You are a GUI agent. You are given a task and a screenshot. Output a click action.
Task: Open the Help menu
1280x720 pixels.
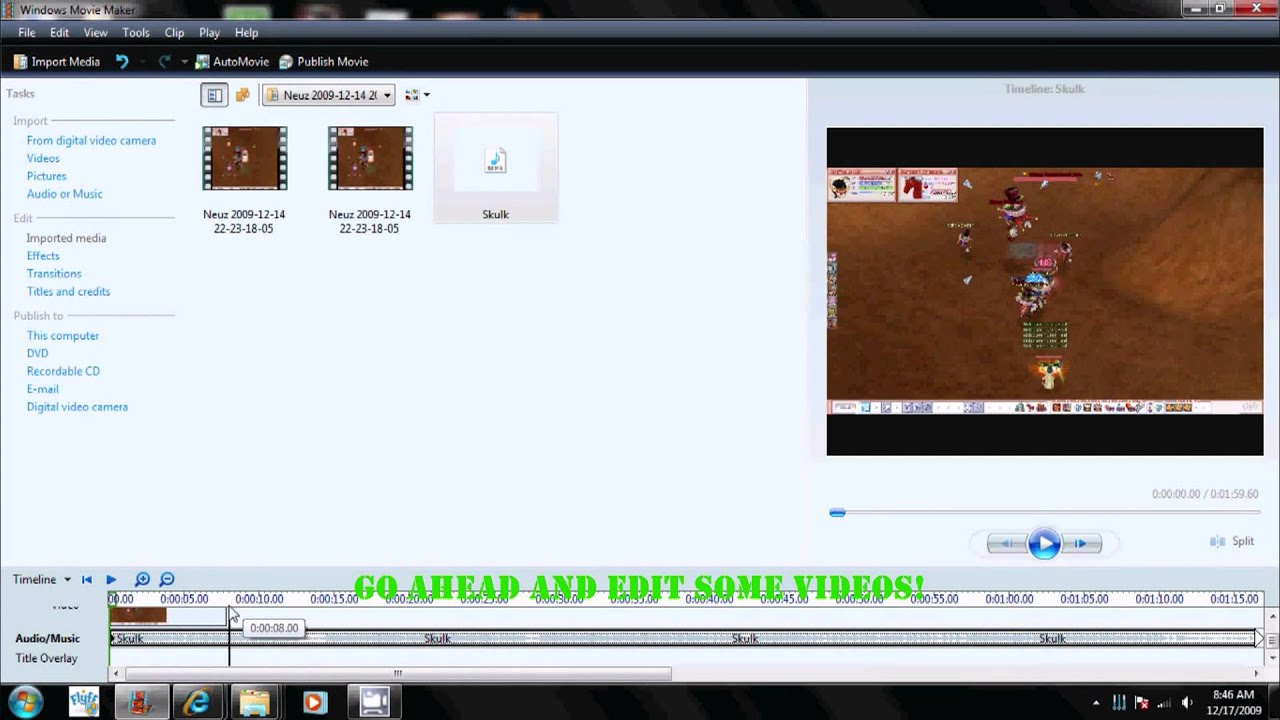pyautogui.click(x=246, y=33)
